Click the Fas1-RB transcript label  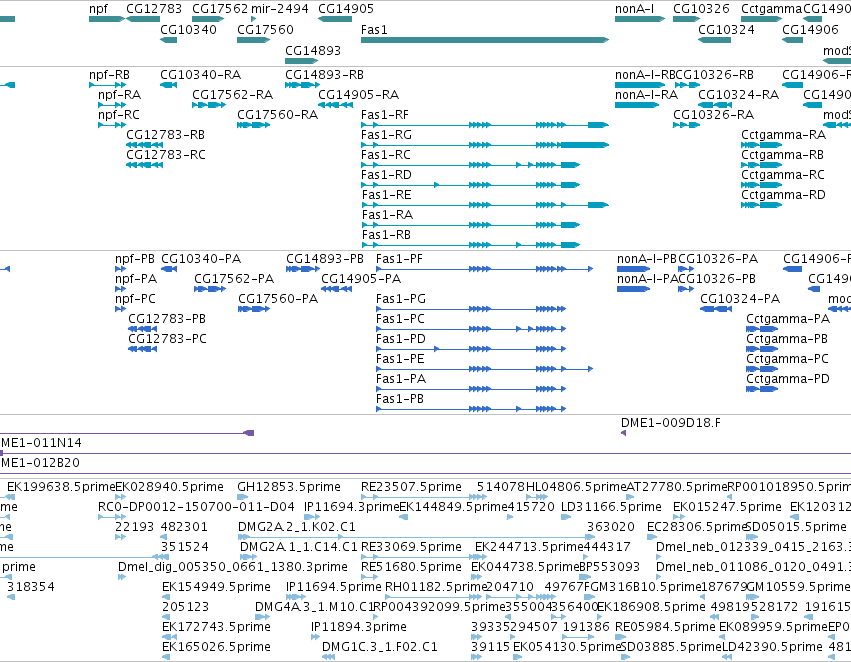(386, 235)
